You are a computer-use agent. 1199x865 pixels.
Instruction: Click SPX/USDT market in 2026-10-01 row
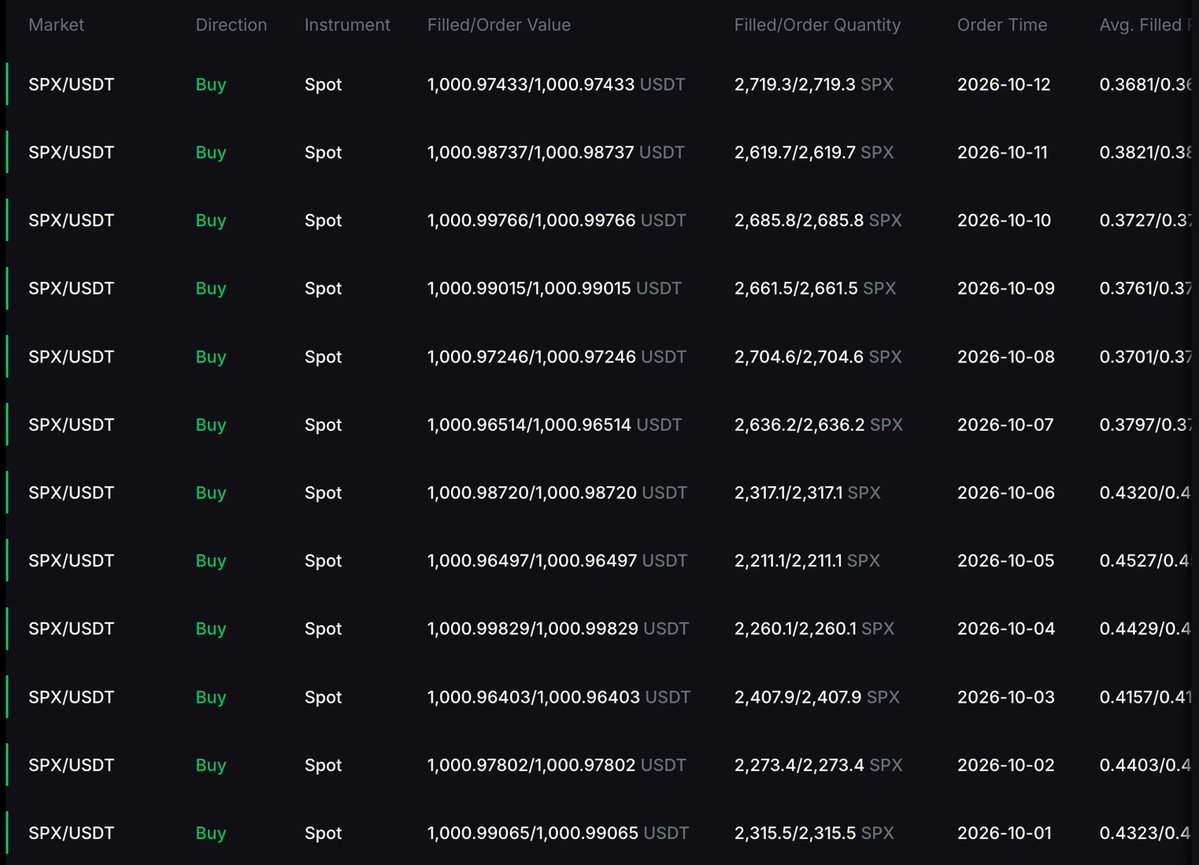pos(71,833)
